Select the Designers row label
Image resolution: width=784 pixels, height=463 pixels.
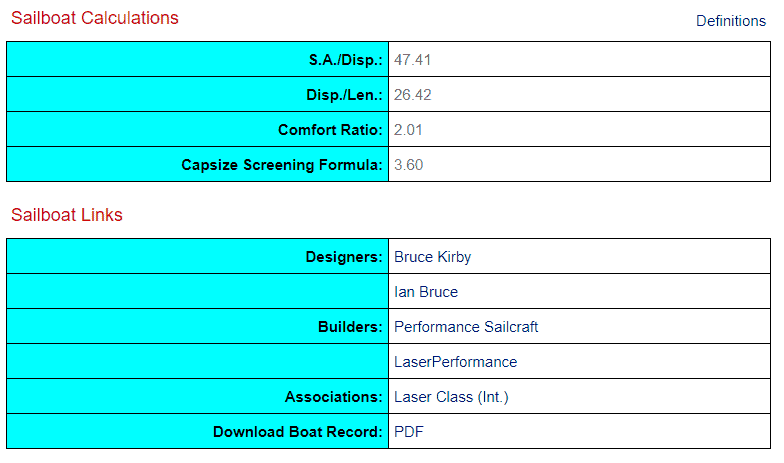[x=344, y=257]
